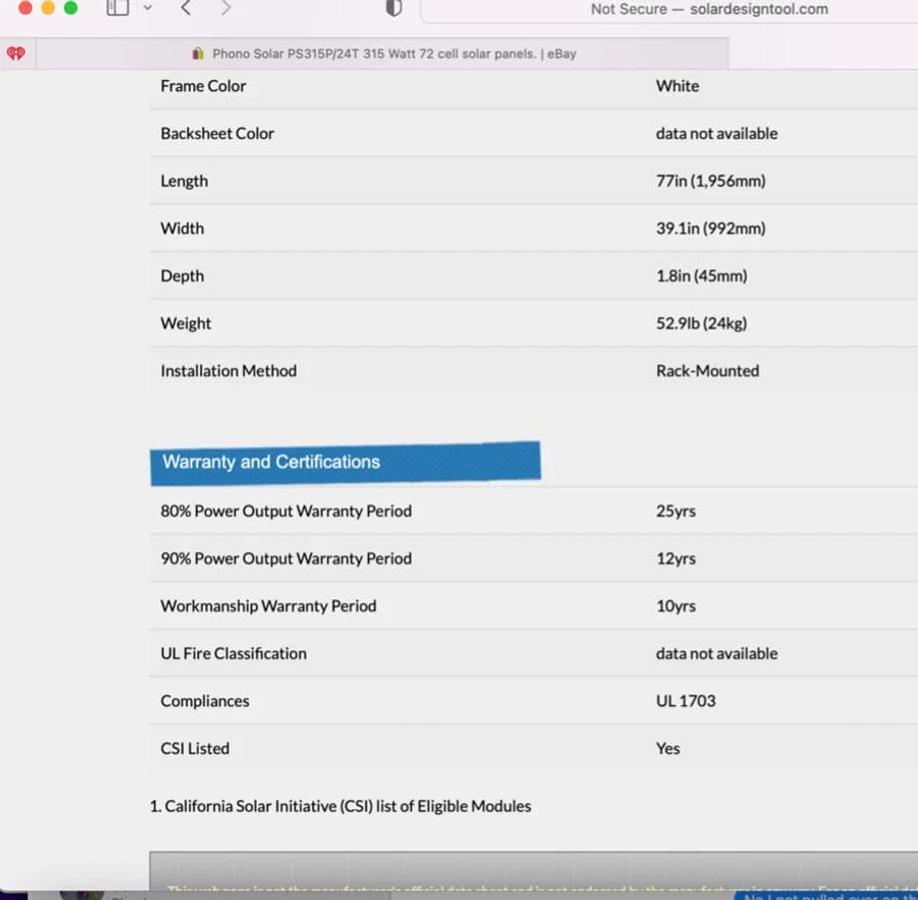
Task: Open the pinned iHeartRadio tab
Action: [x=16, y=54]
